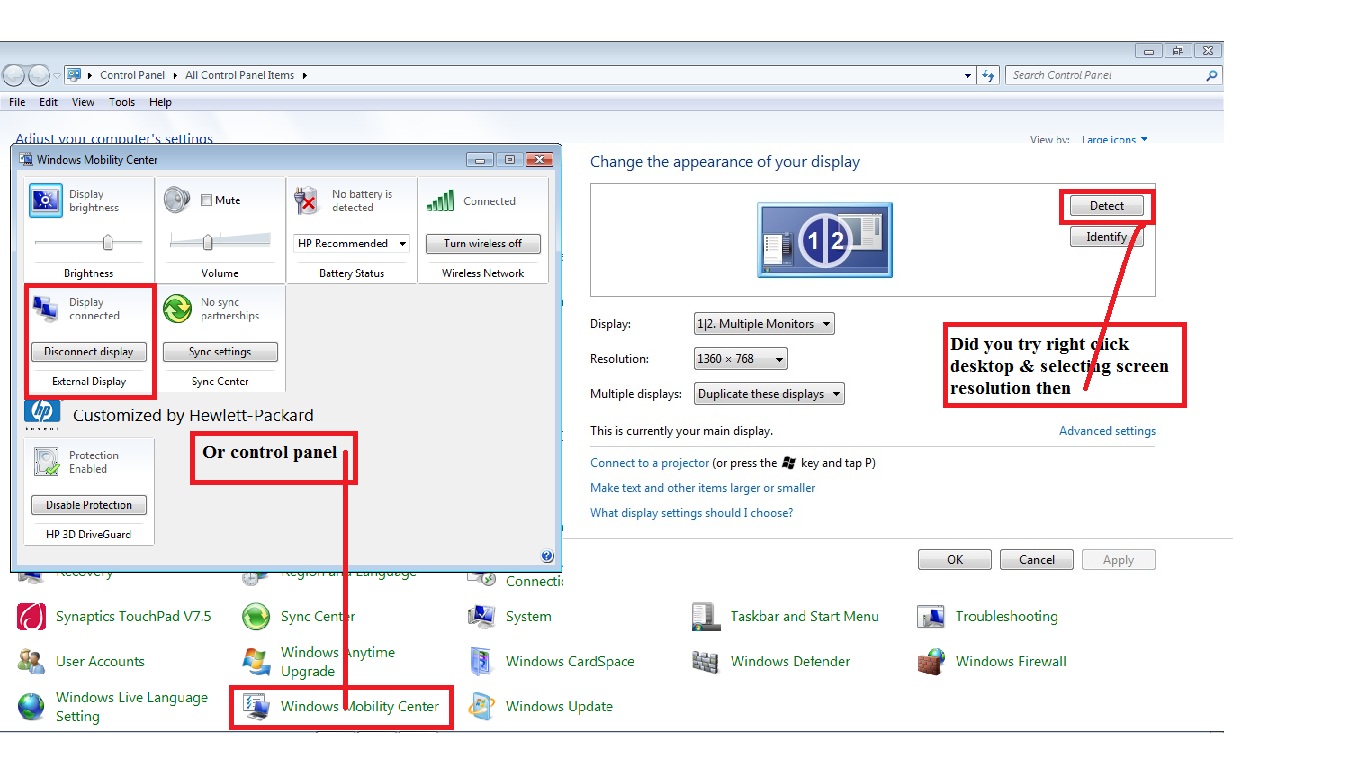
Task: Click the volume slider handle
Action: (x=208, y=242)
